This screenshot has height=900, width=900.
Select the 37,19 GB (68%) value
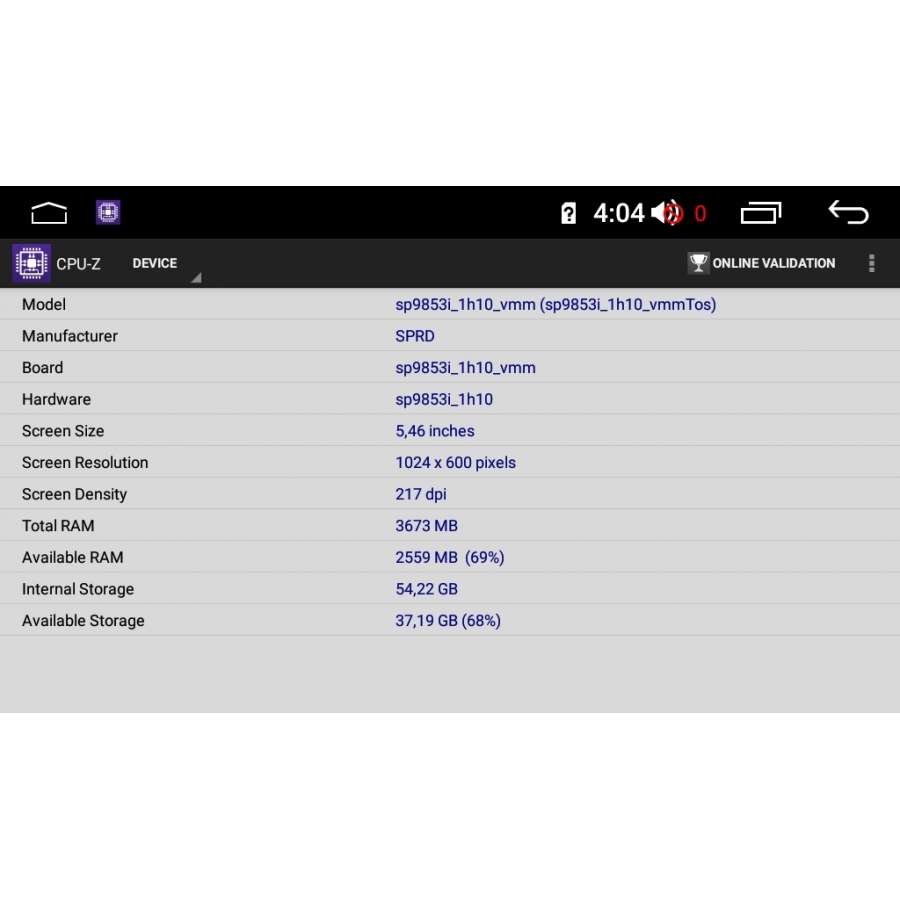point(448,620)
